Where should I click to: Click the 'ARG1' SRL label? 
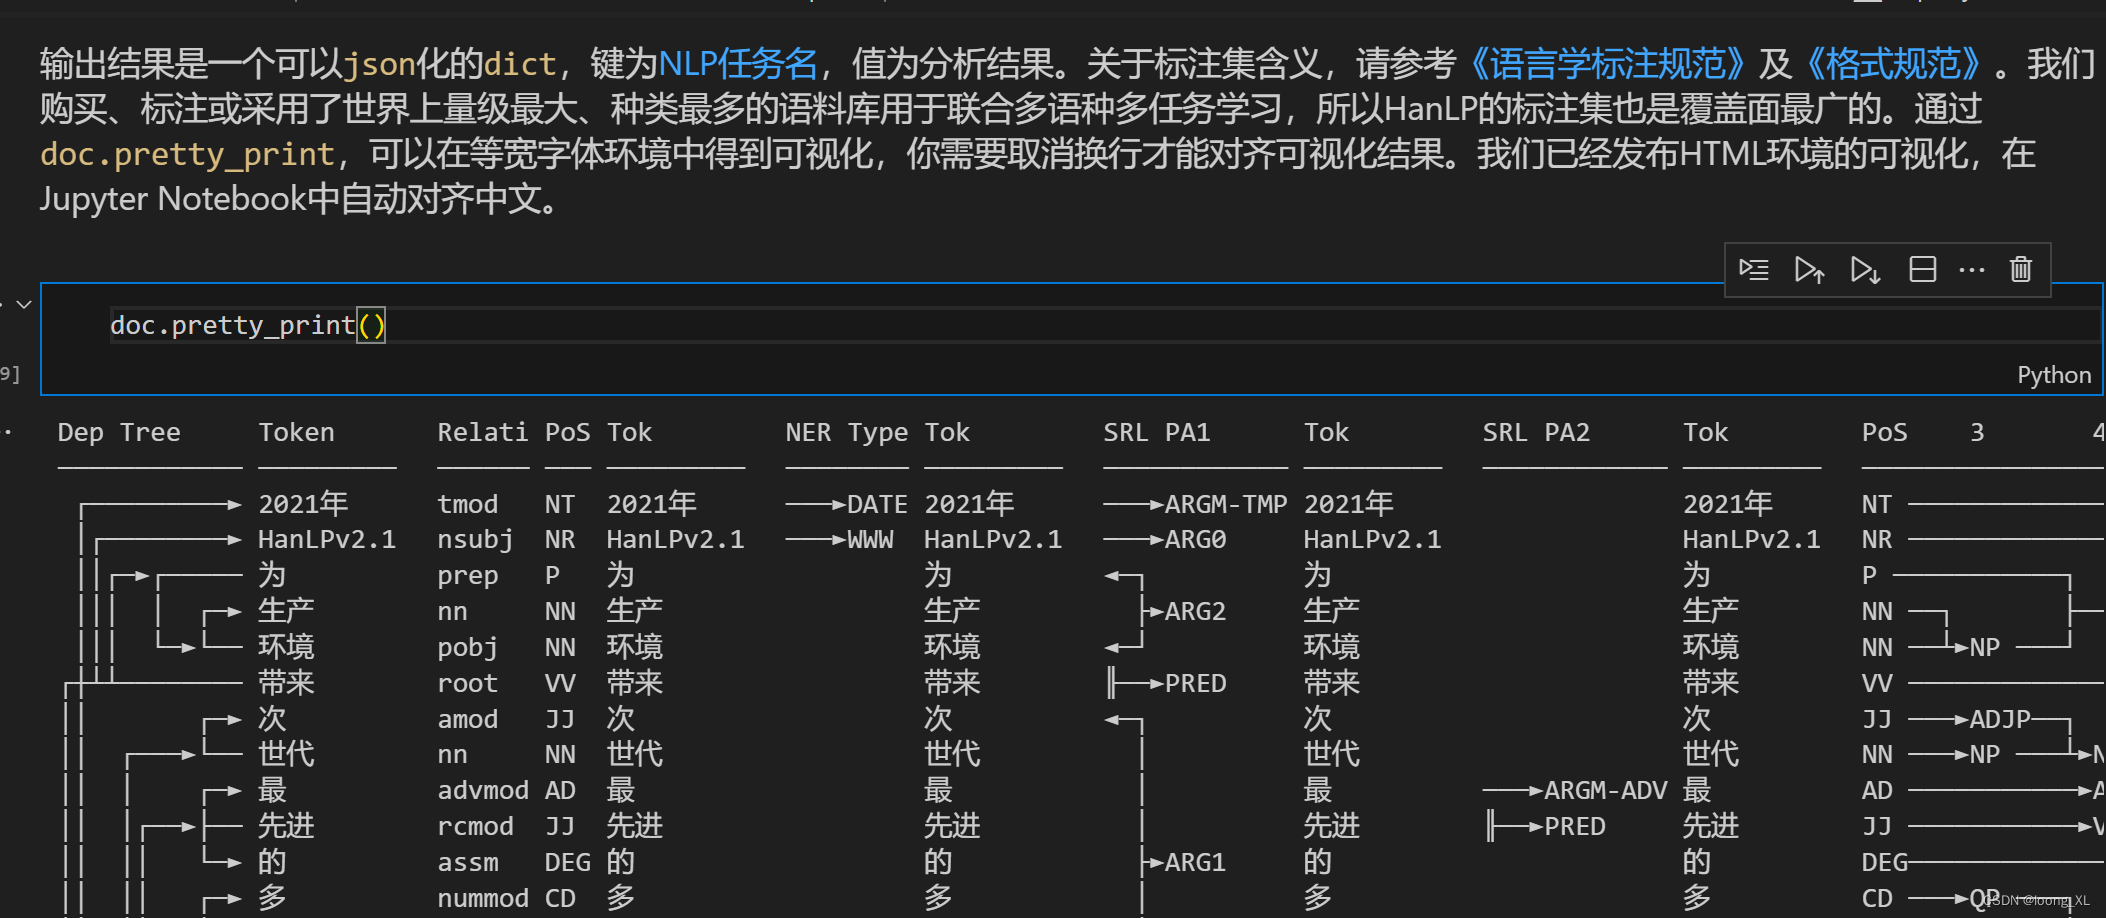[1195, 862]
